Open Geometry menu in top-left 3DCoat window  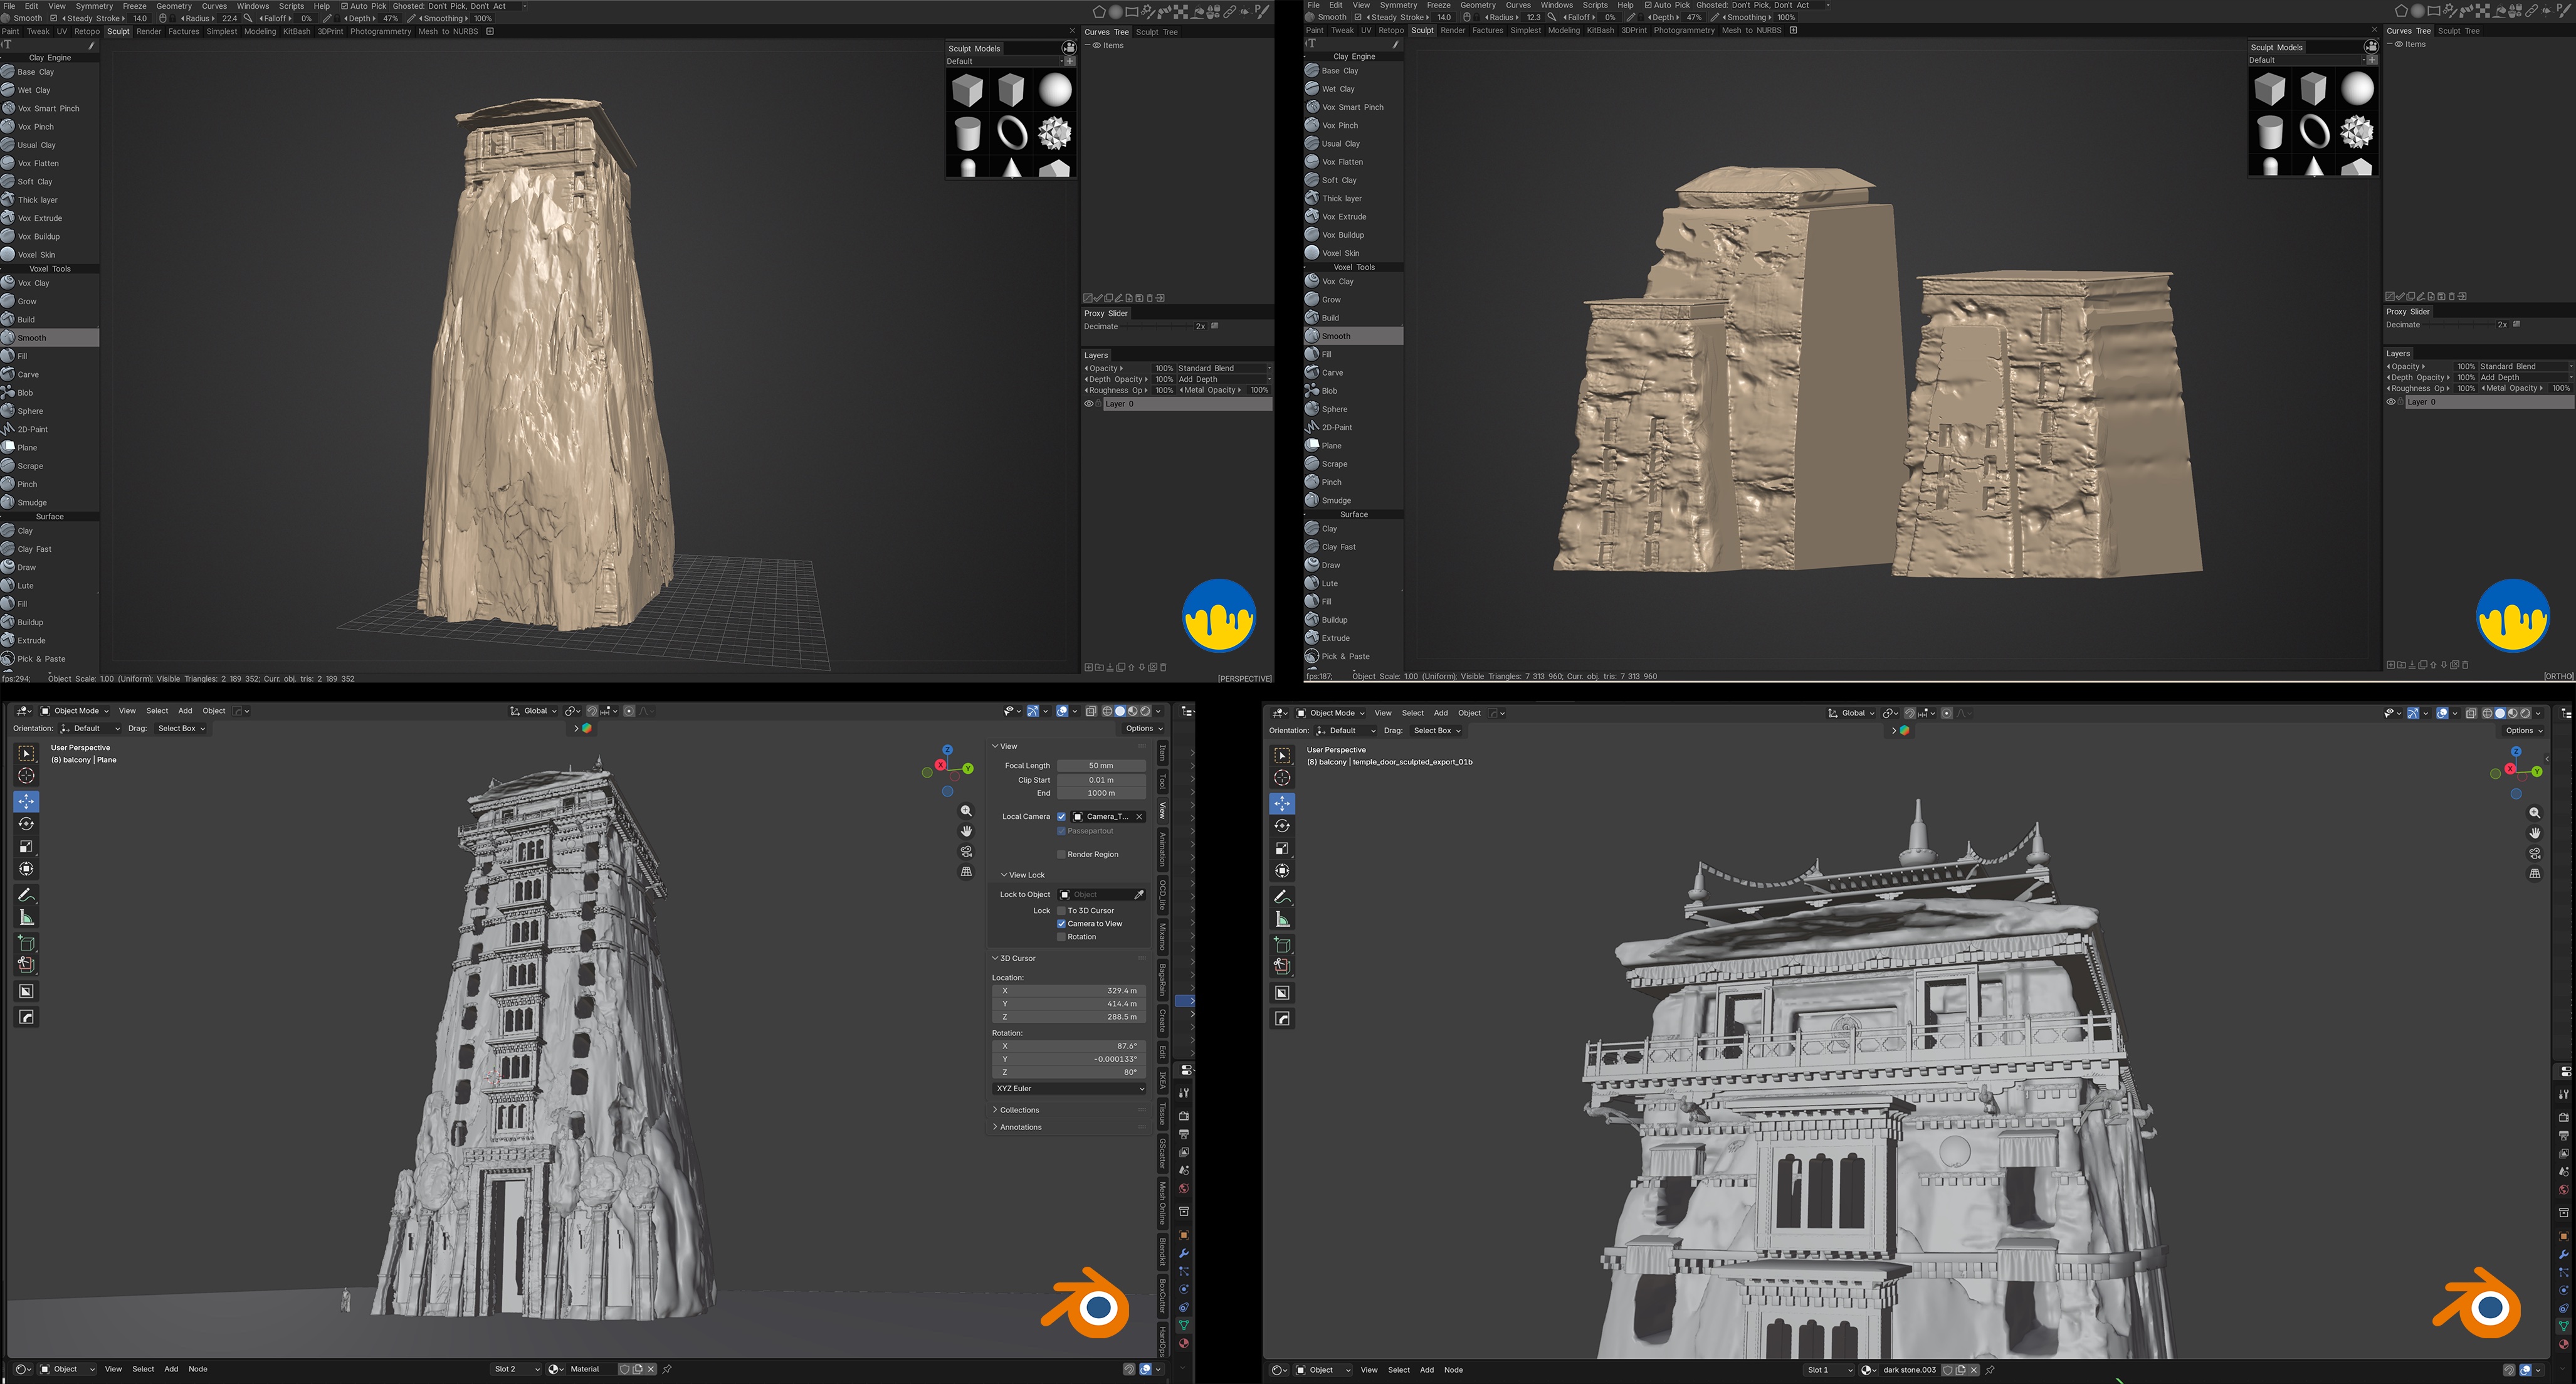pos(174,6)
